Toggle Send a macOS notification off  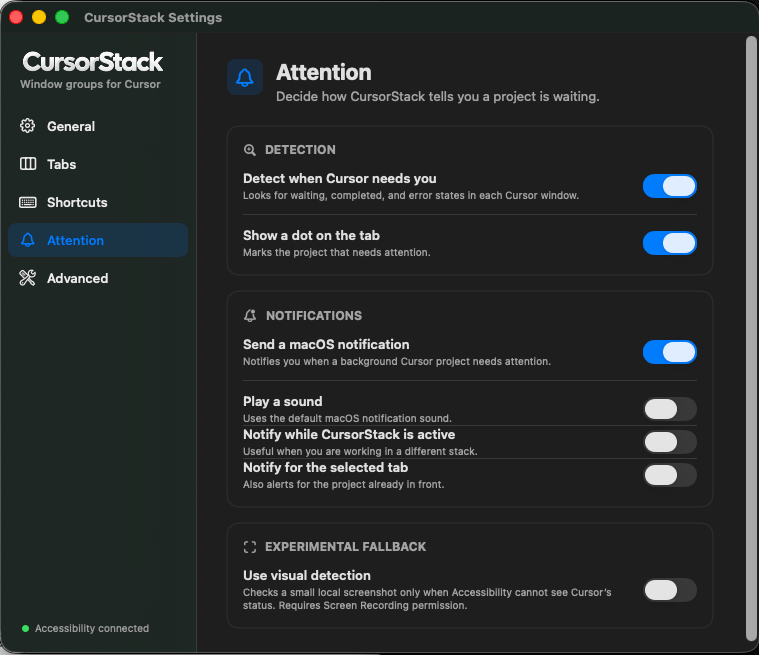(x=669, y=352)
